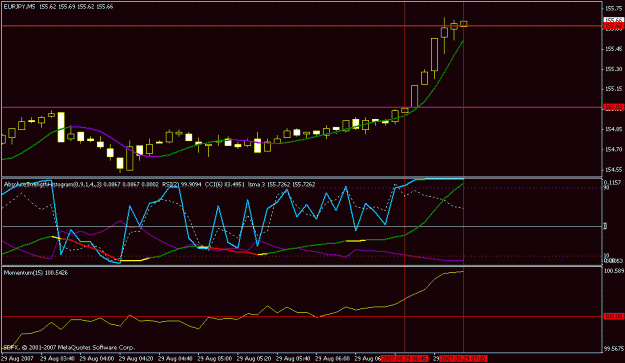
Task: Click the 29 Aug 04:40 time axis label
Action: pyautogui.click(x=175, y=359)
